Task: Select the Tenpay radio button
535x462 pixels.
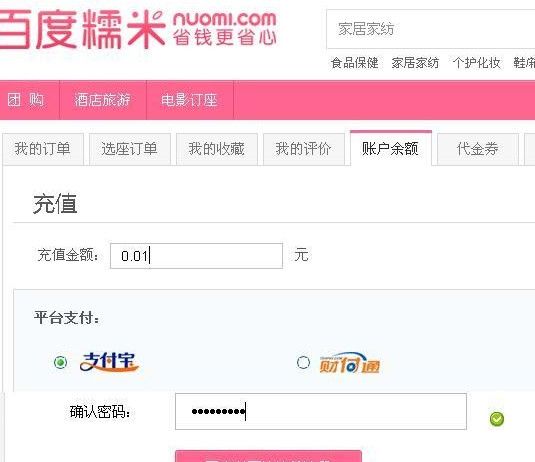Action: pyautogui.click(x=303, y=362)
